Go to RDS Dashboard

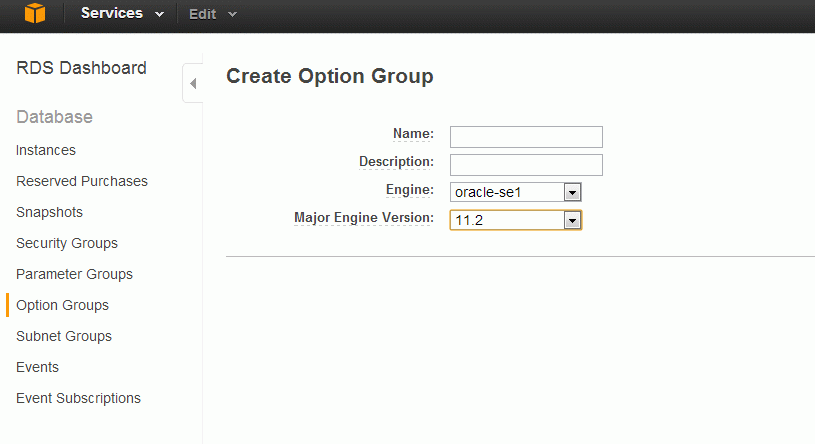pos(81,68)
